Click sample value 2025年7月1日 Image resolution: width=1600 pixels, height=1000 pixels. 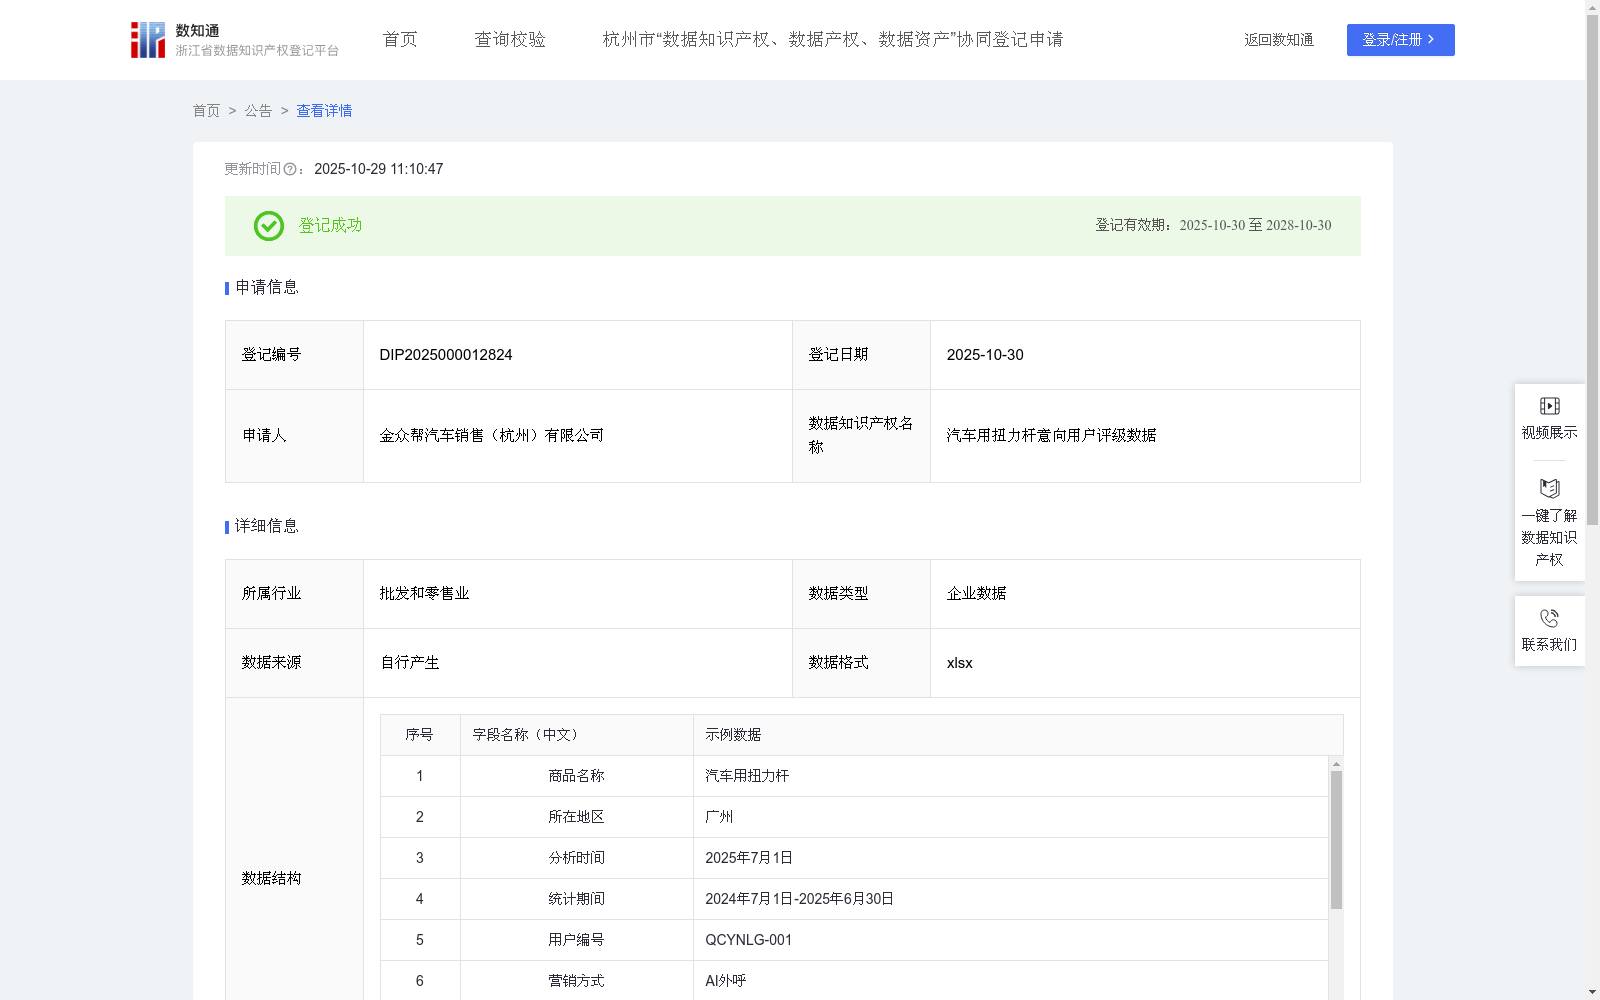pyautogui.click(x=749, y=858)
